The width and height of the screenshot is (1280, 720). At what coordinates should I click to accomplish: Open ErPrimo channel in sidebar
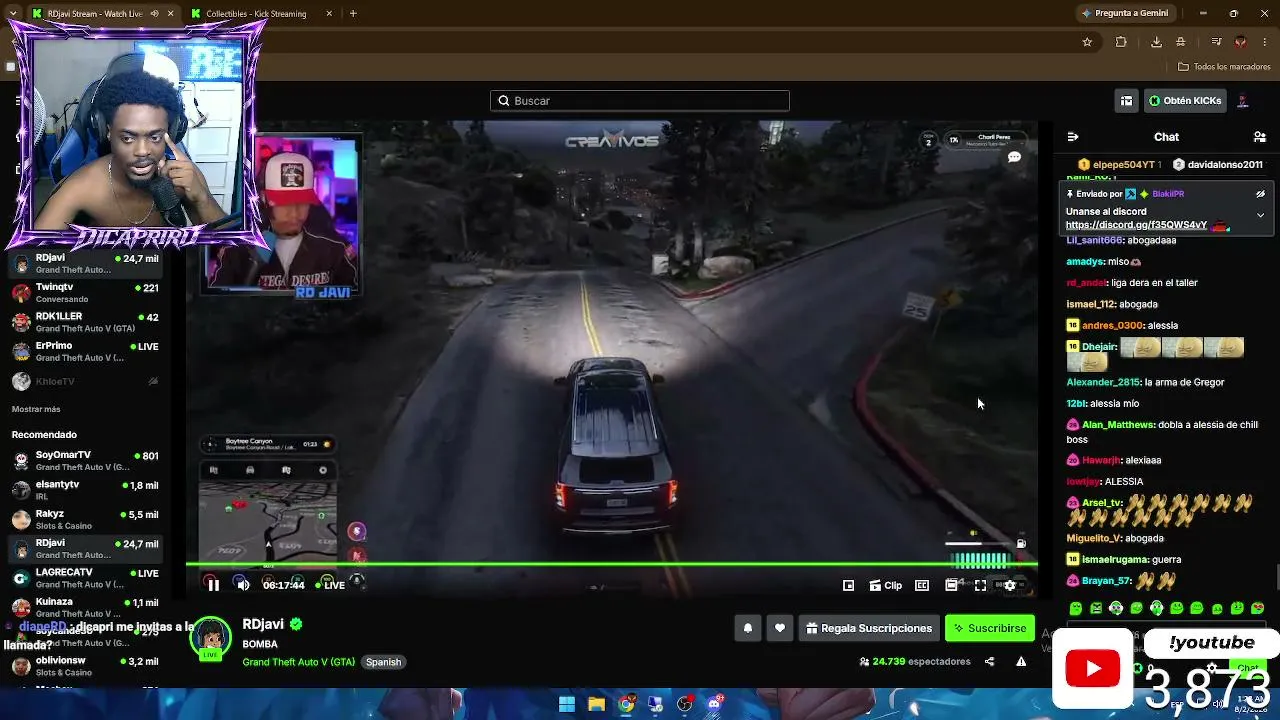point(85,351)
